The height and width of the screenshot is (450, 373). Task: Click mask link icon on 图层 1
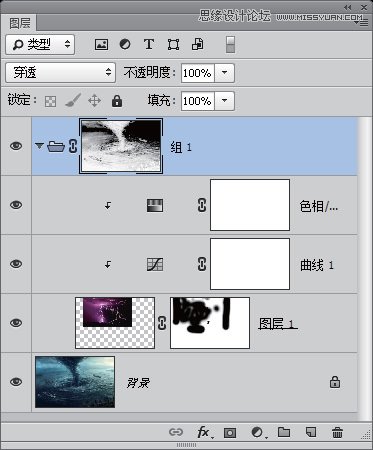(162, 323)
